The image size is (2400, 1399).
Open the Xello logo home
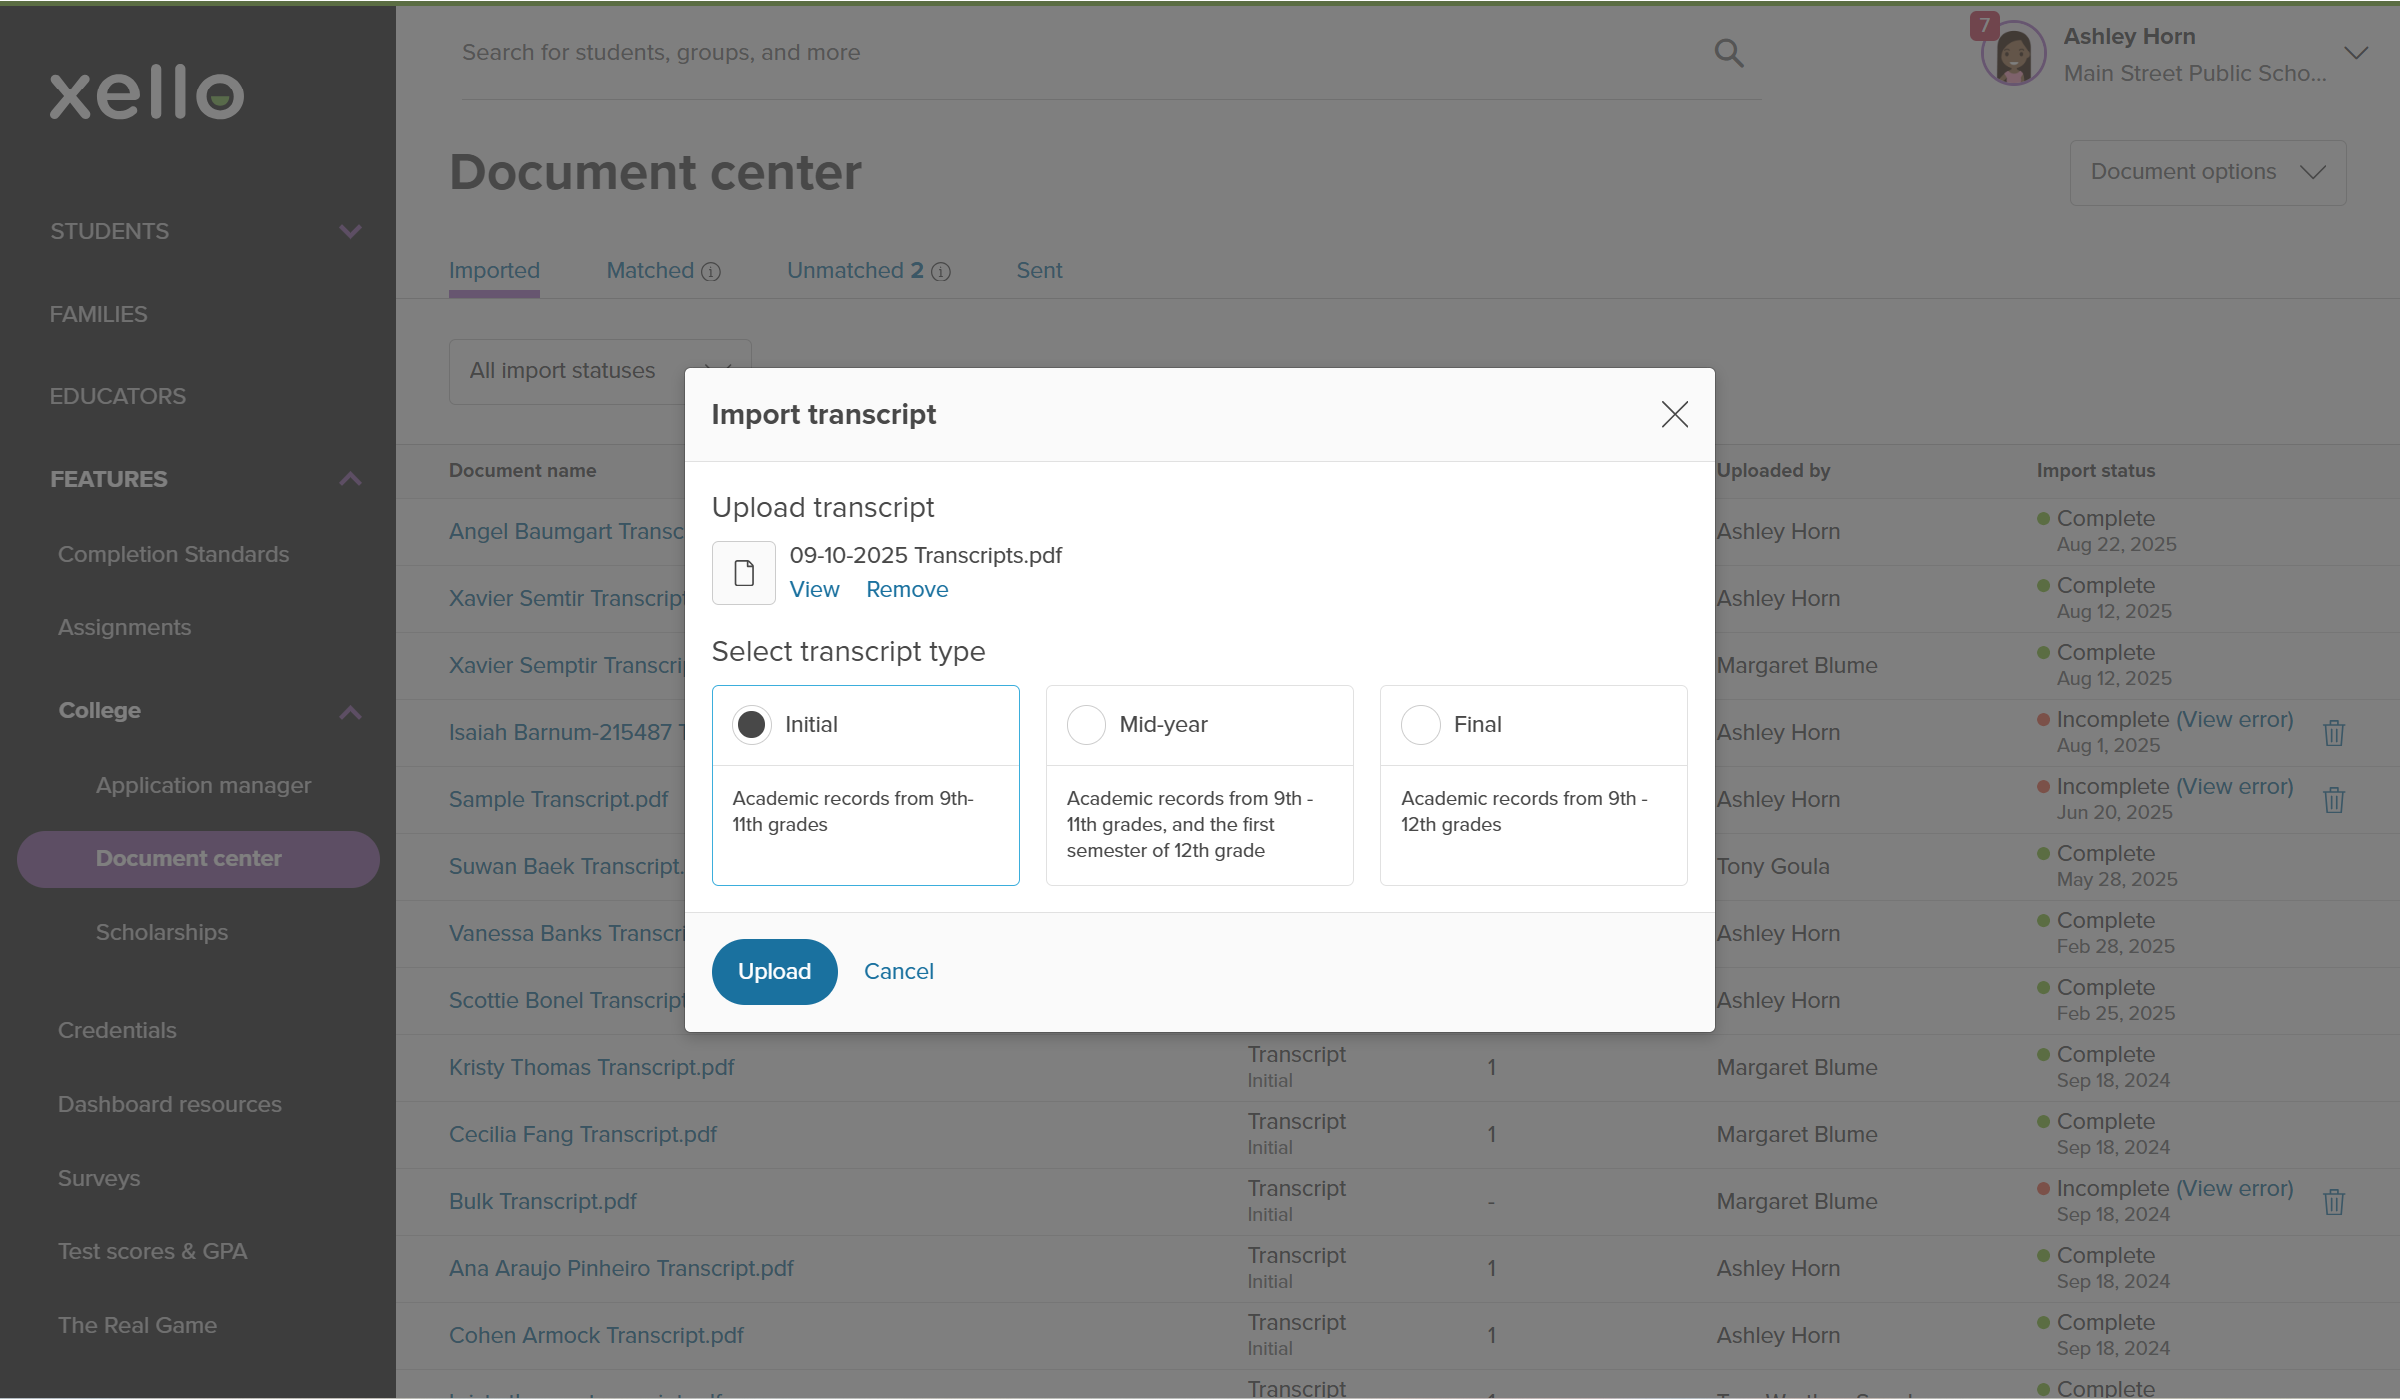tap(147, 93)
